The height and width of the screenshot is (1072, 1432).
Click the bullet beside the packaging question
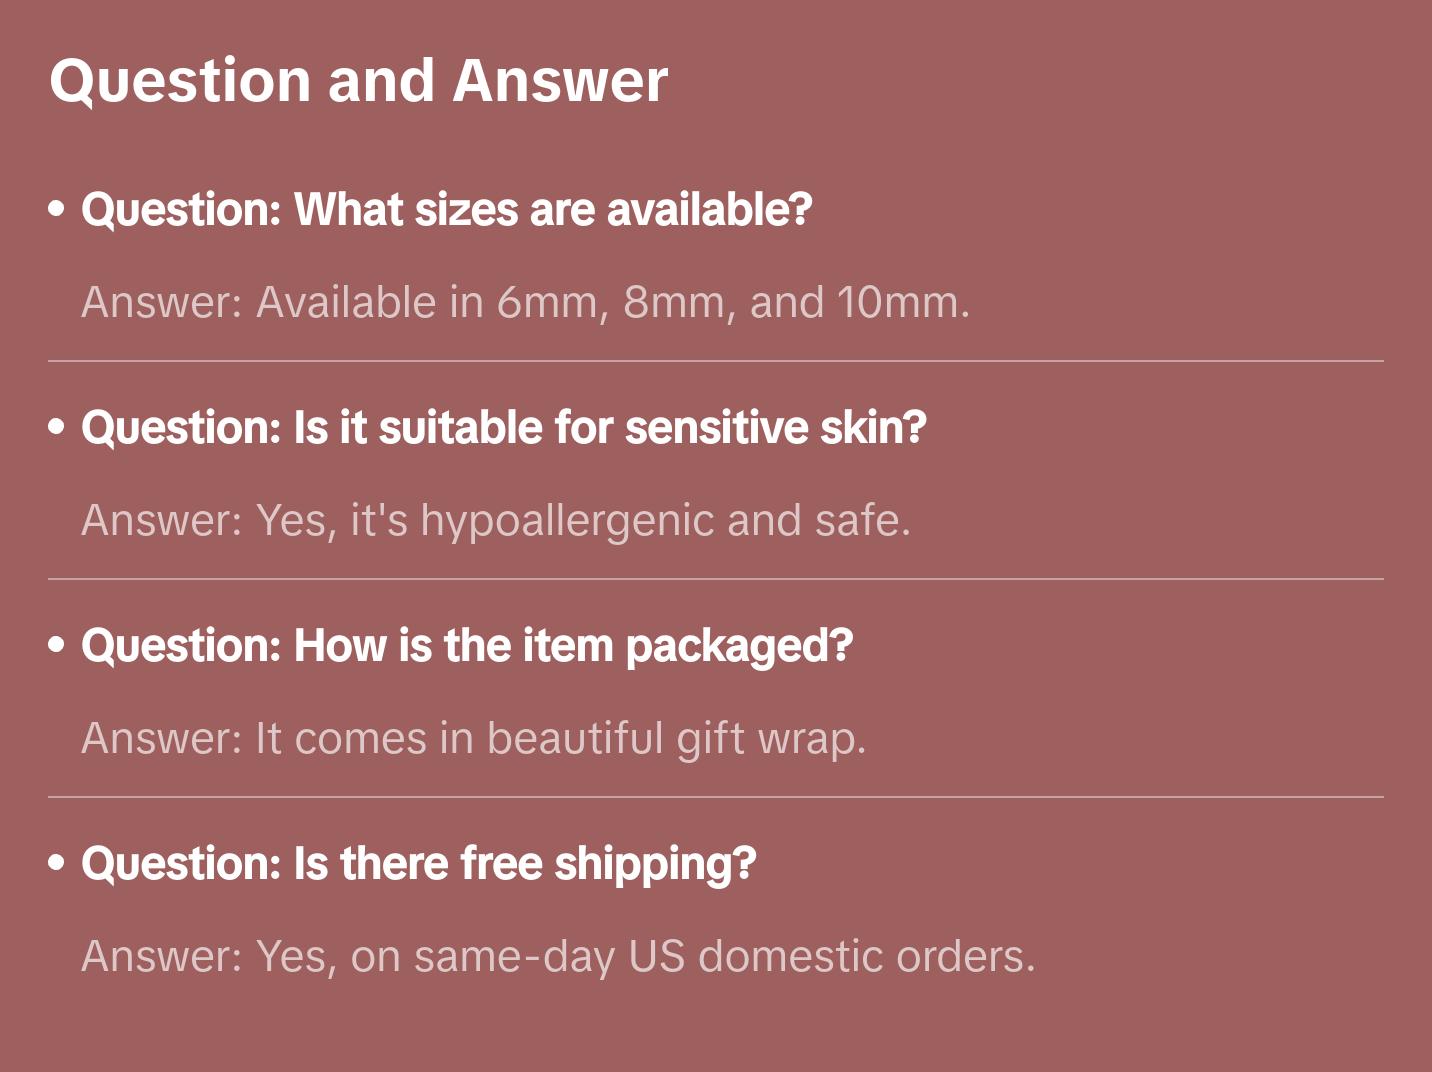click(x=57, y=645)
